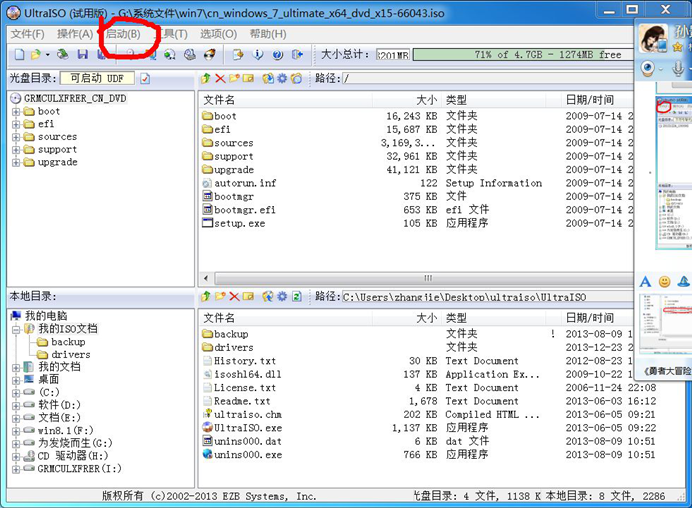The width and height of the screenshot is (692, 508).
Task: Click the New ISO file icon
Action: tap(19, 54)
